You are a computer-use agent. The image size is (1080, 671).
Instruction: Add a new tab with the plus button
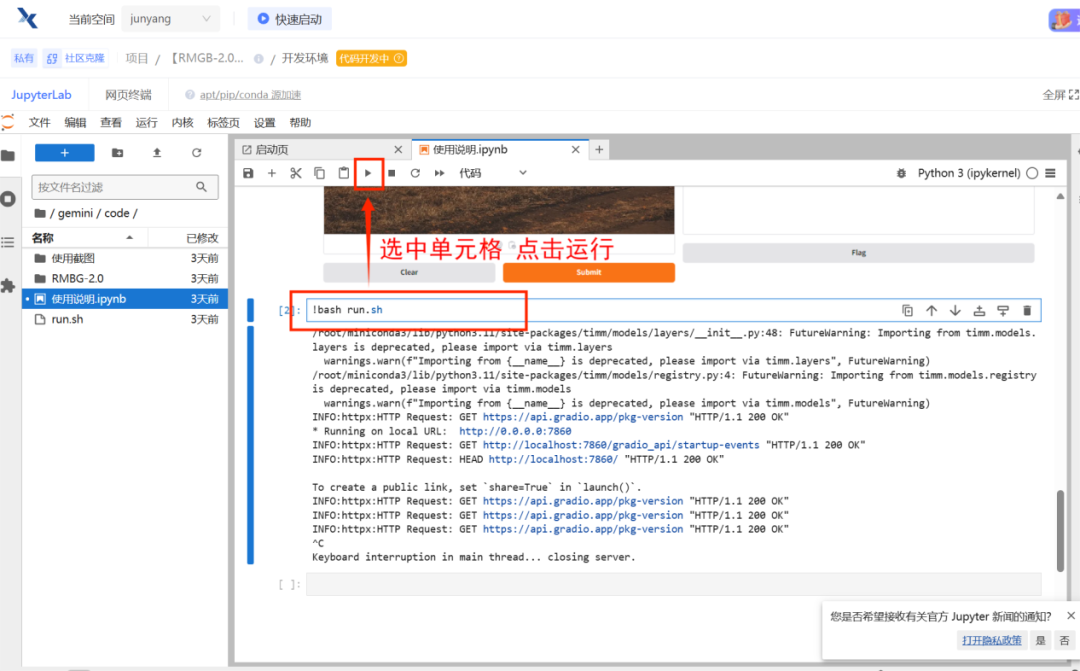tap(599, 149)
